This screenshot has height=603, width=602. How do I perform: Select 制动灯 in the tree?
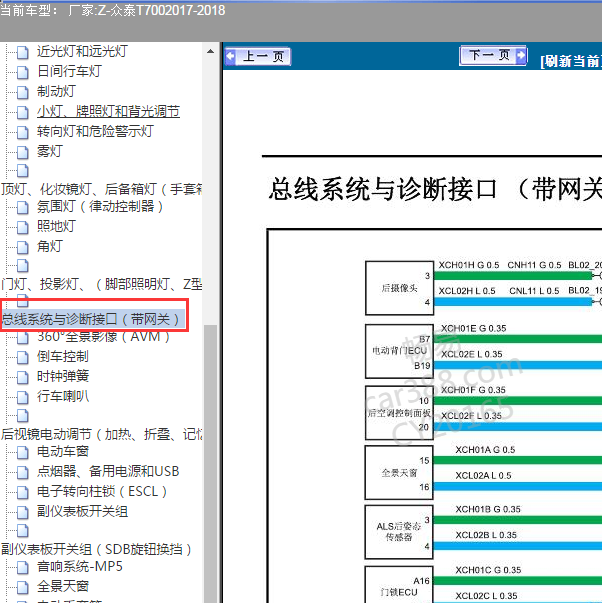click(x=56, y=91)
